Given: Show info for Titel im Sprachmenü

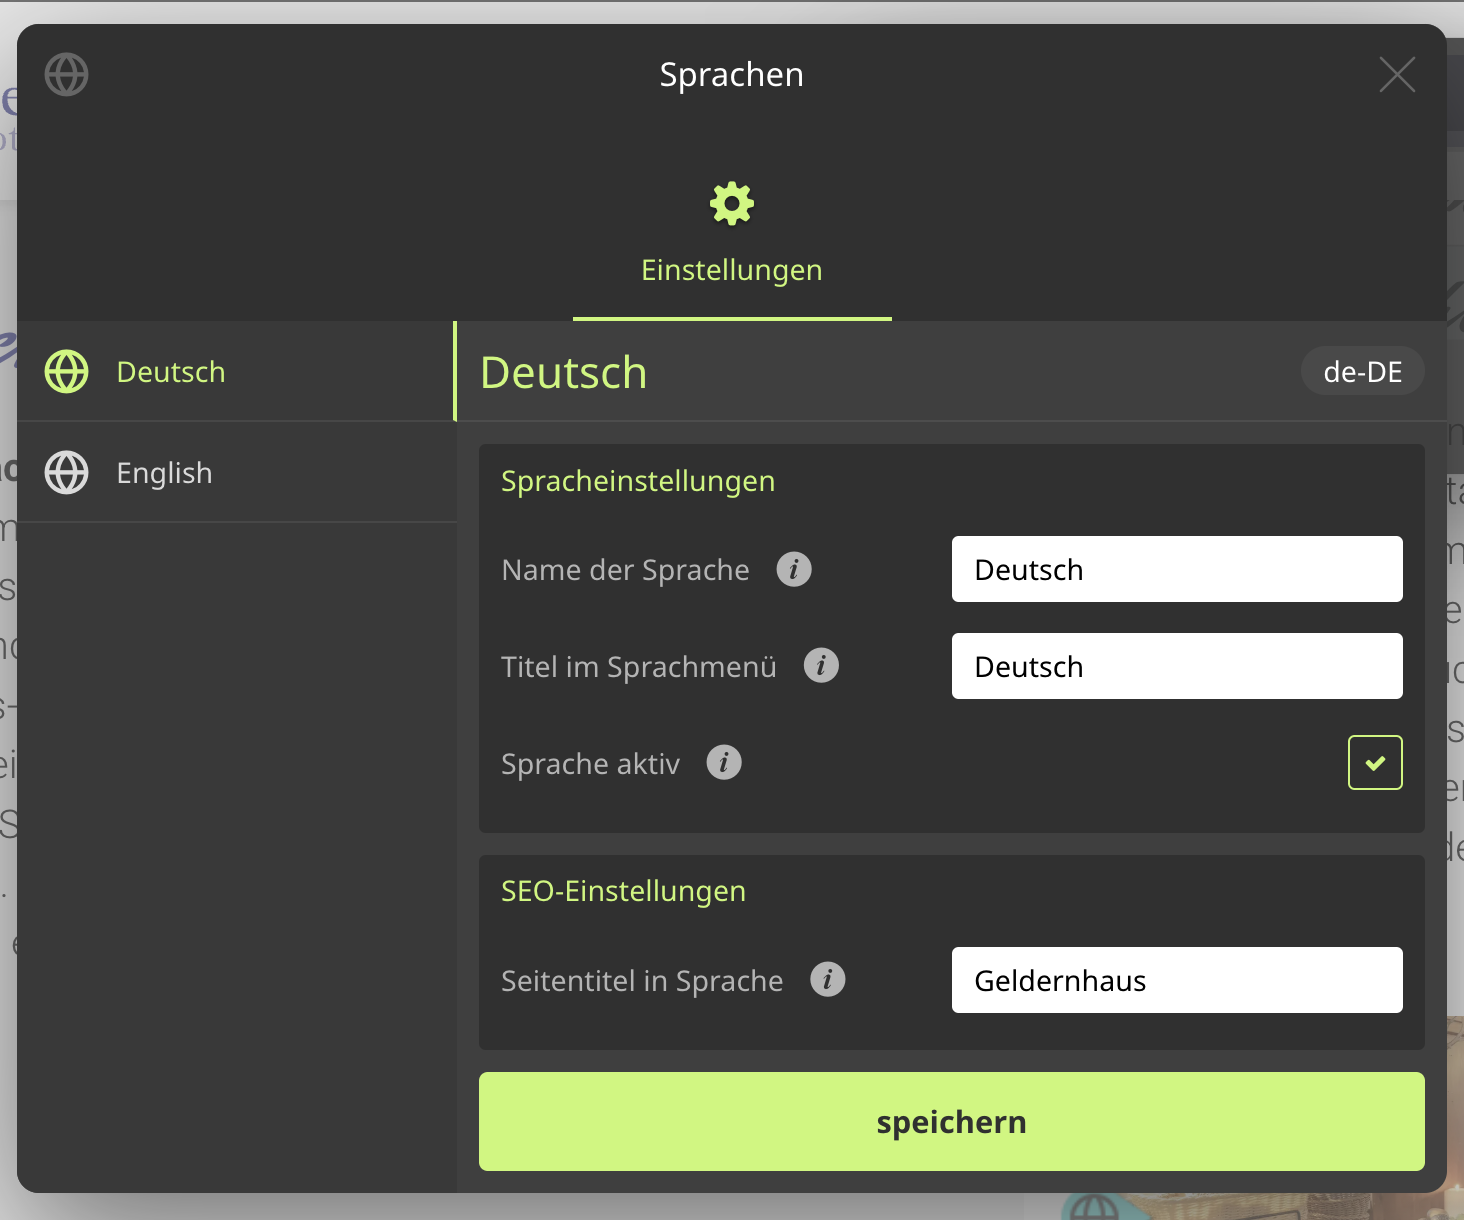Looking at the screenshot, I should pyautogui.click(x=821, y=666).
